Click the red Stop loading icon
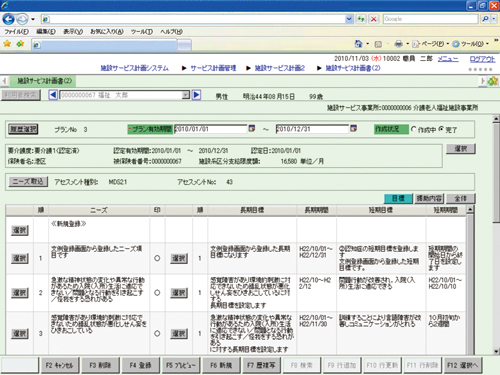 point(374,19)
